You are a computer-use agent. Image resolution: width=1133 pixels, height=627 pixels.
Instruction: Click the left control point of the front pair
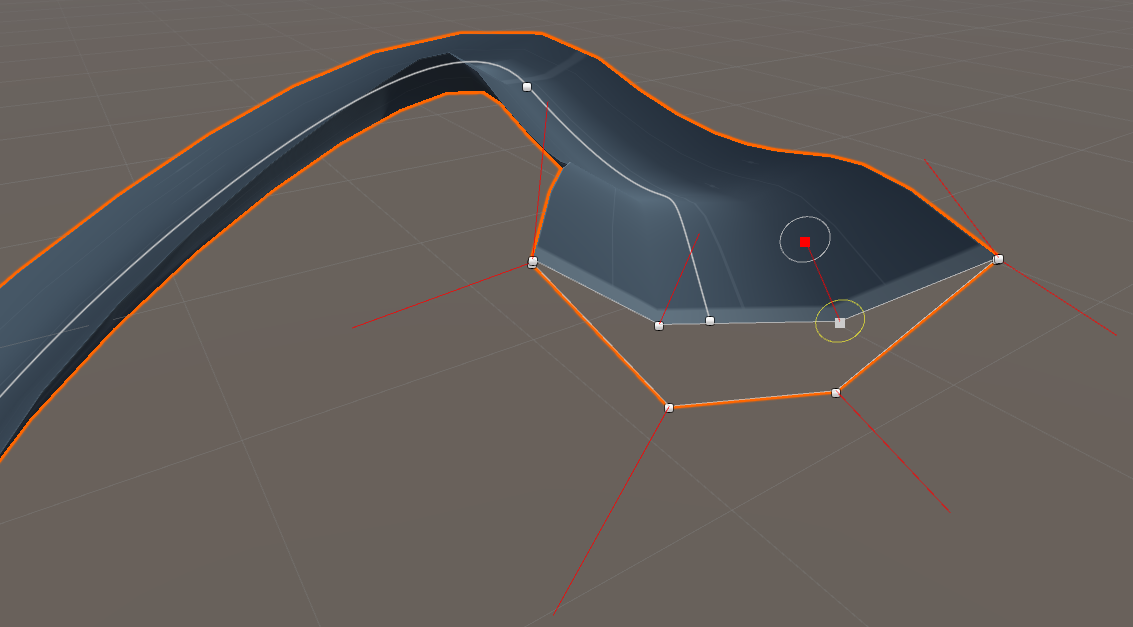(659, 323)
